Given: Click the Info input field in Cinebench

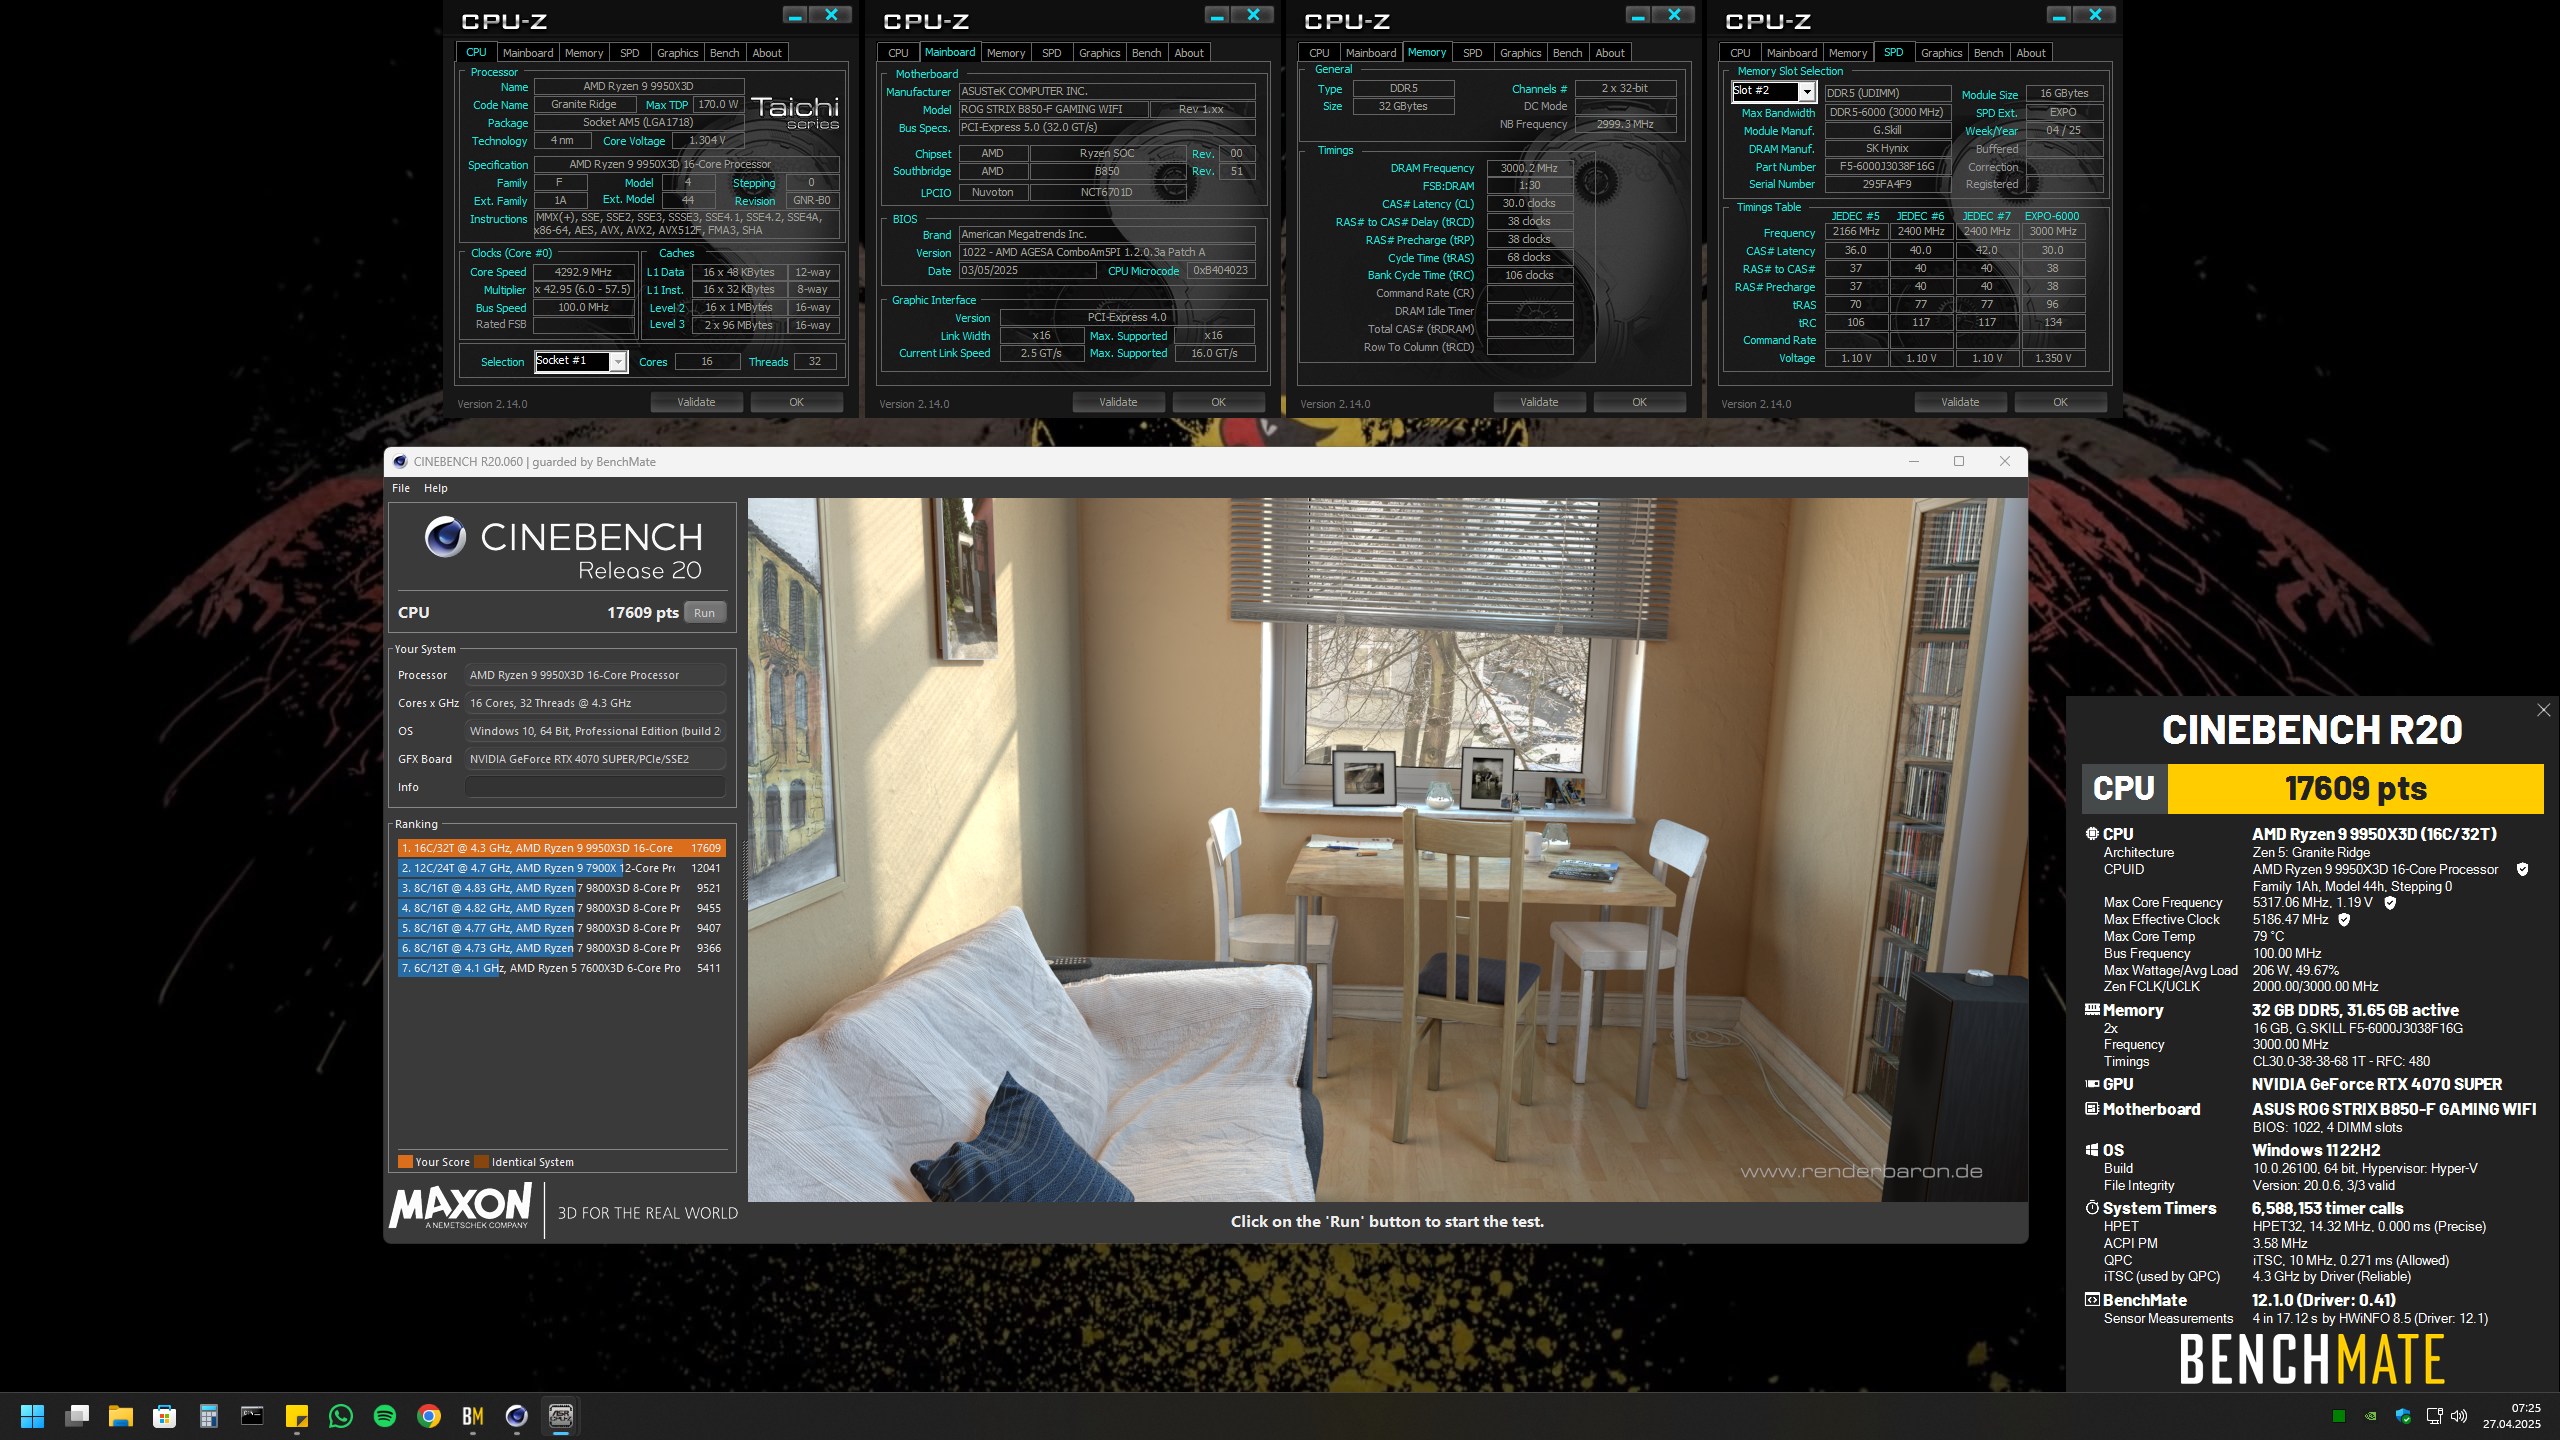Looking at the screenshot, I should [x=595, y=787].
